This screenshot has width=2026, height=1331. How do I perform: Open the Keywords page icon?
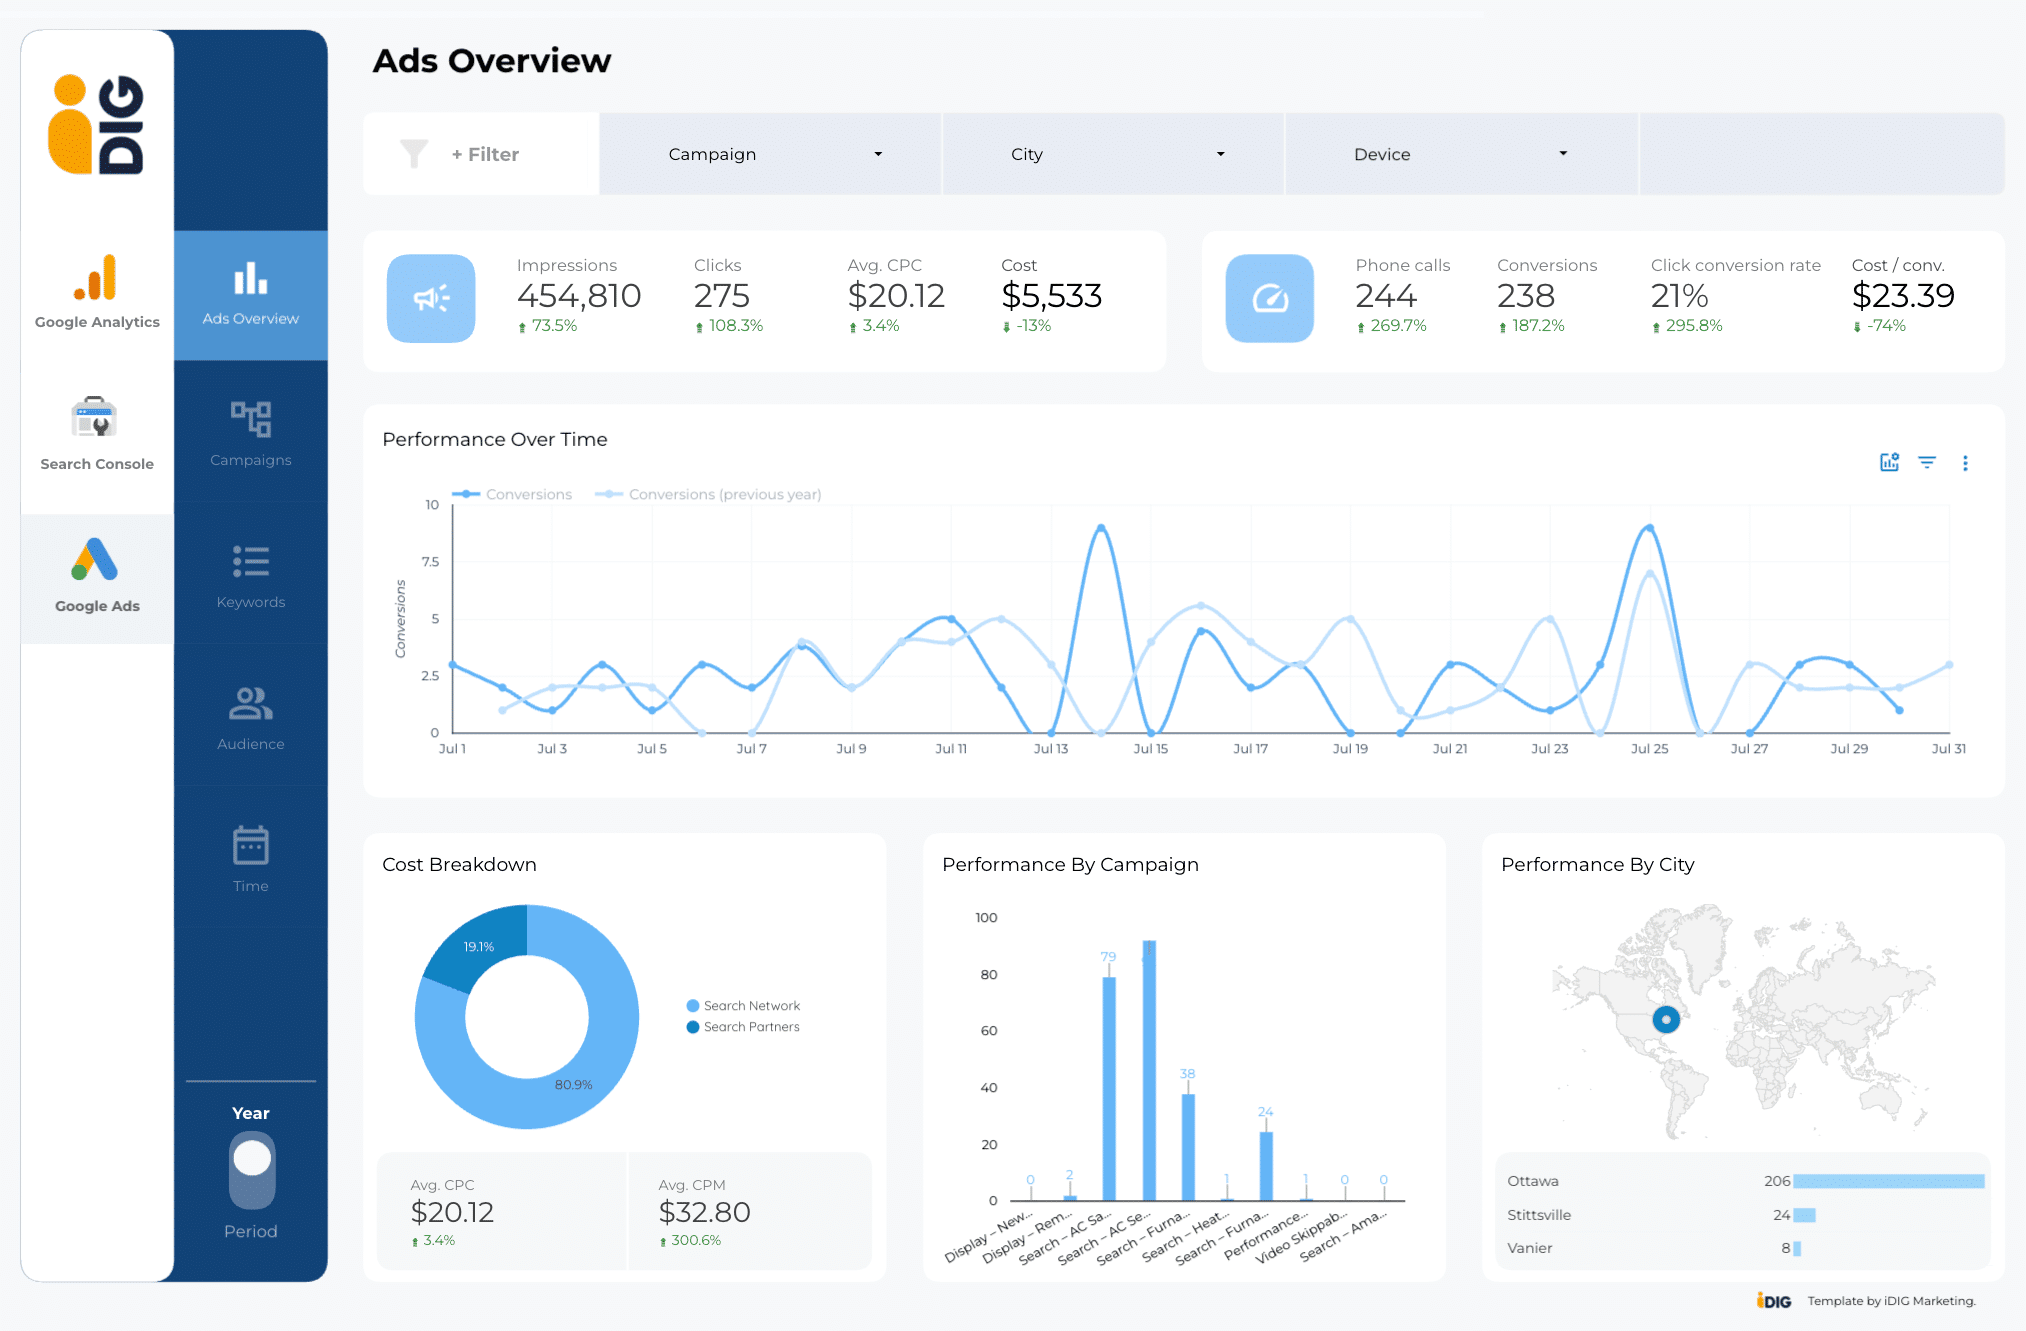[x=250, y=562]
